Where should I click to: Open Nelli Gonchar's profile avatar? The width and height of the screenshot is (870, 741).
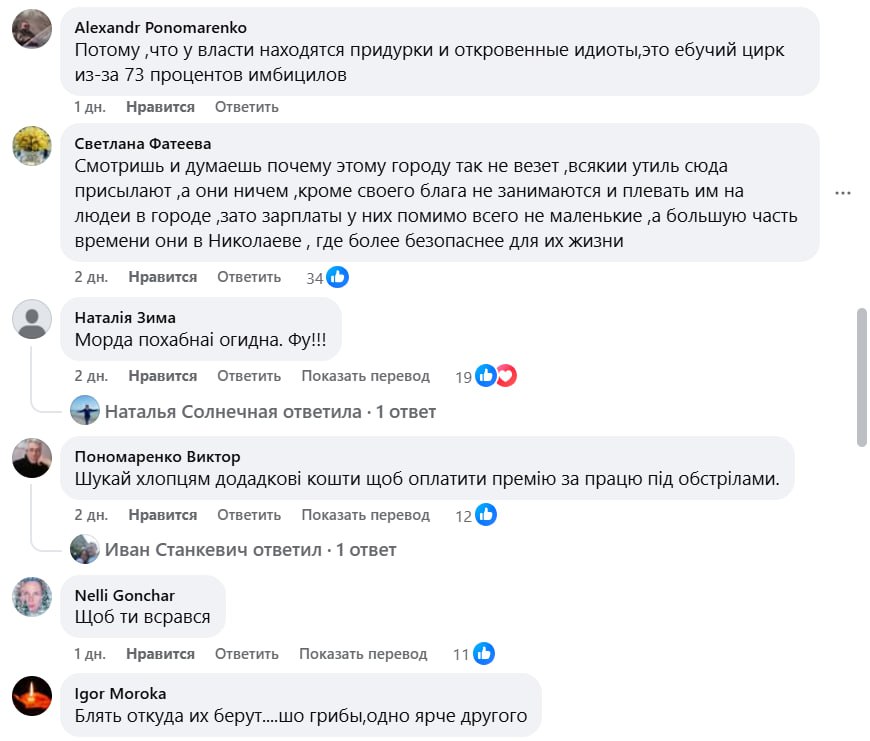31,597
